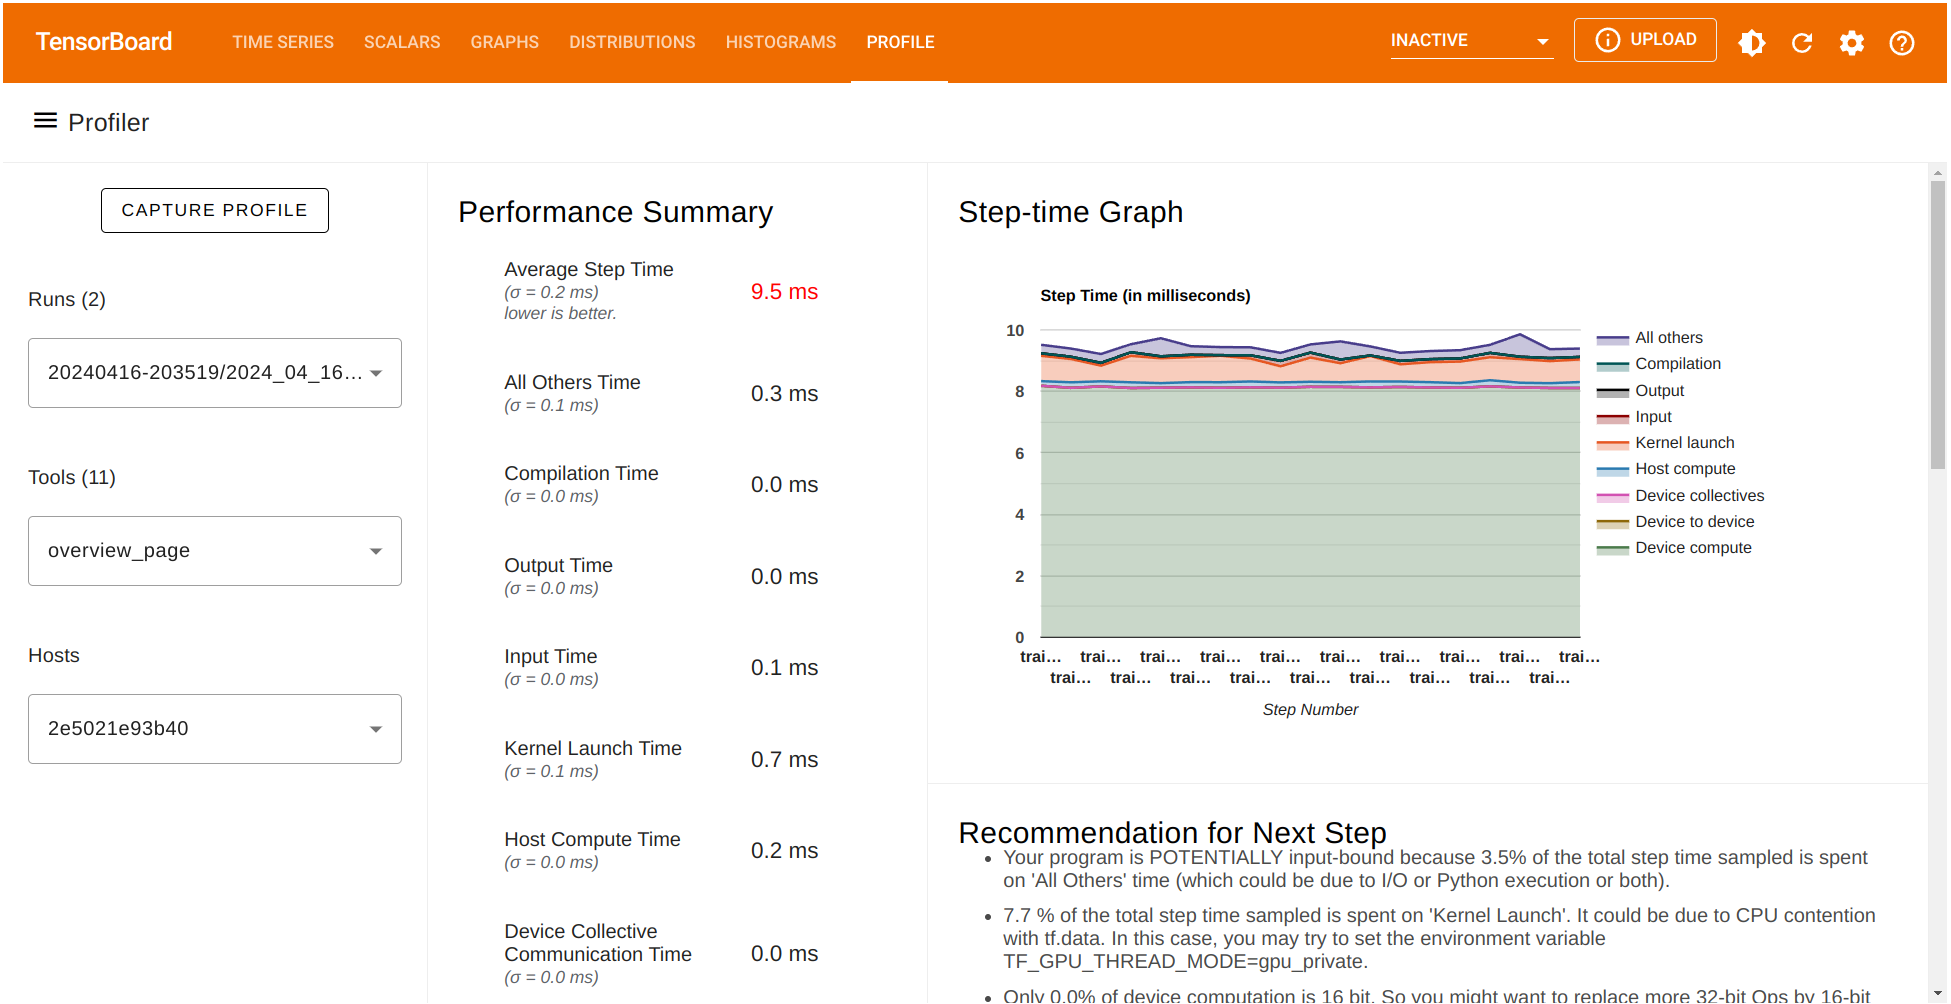Click the Tools (11) label
Viewport: 1951px width, 1004px height.
(72, 477)
